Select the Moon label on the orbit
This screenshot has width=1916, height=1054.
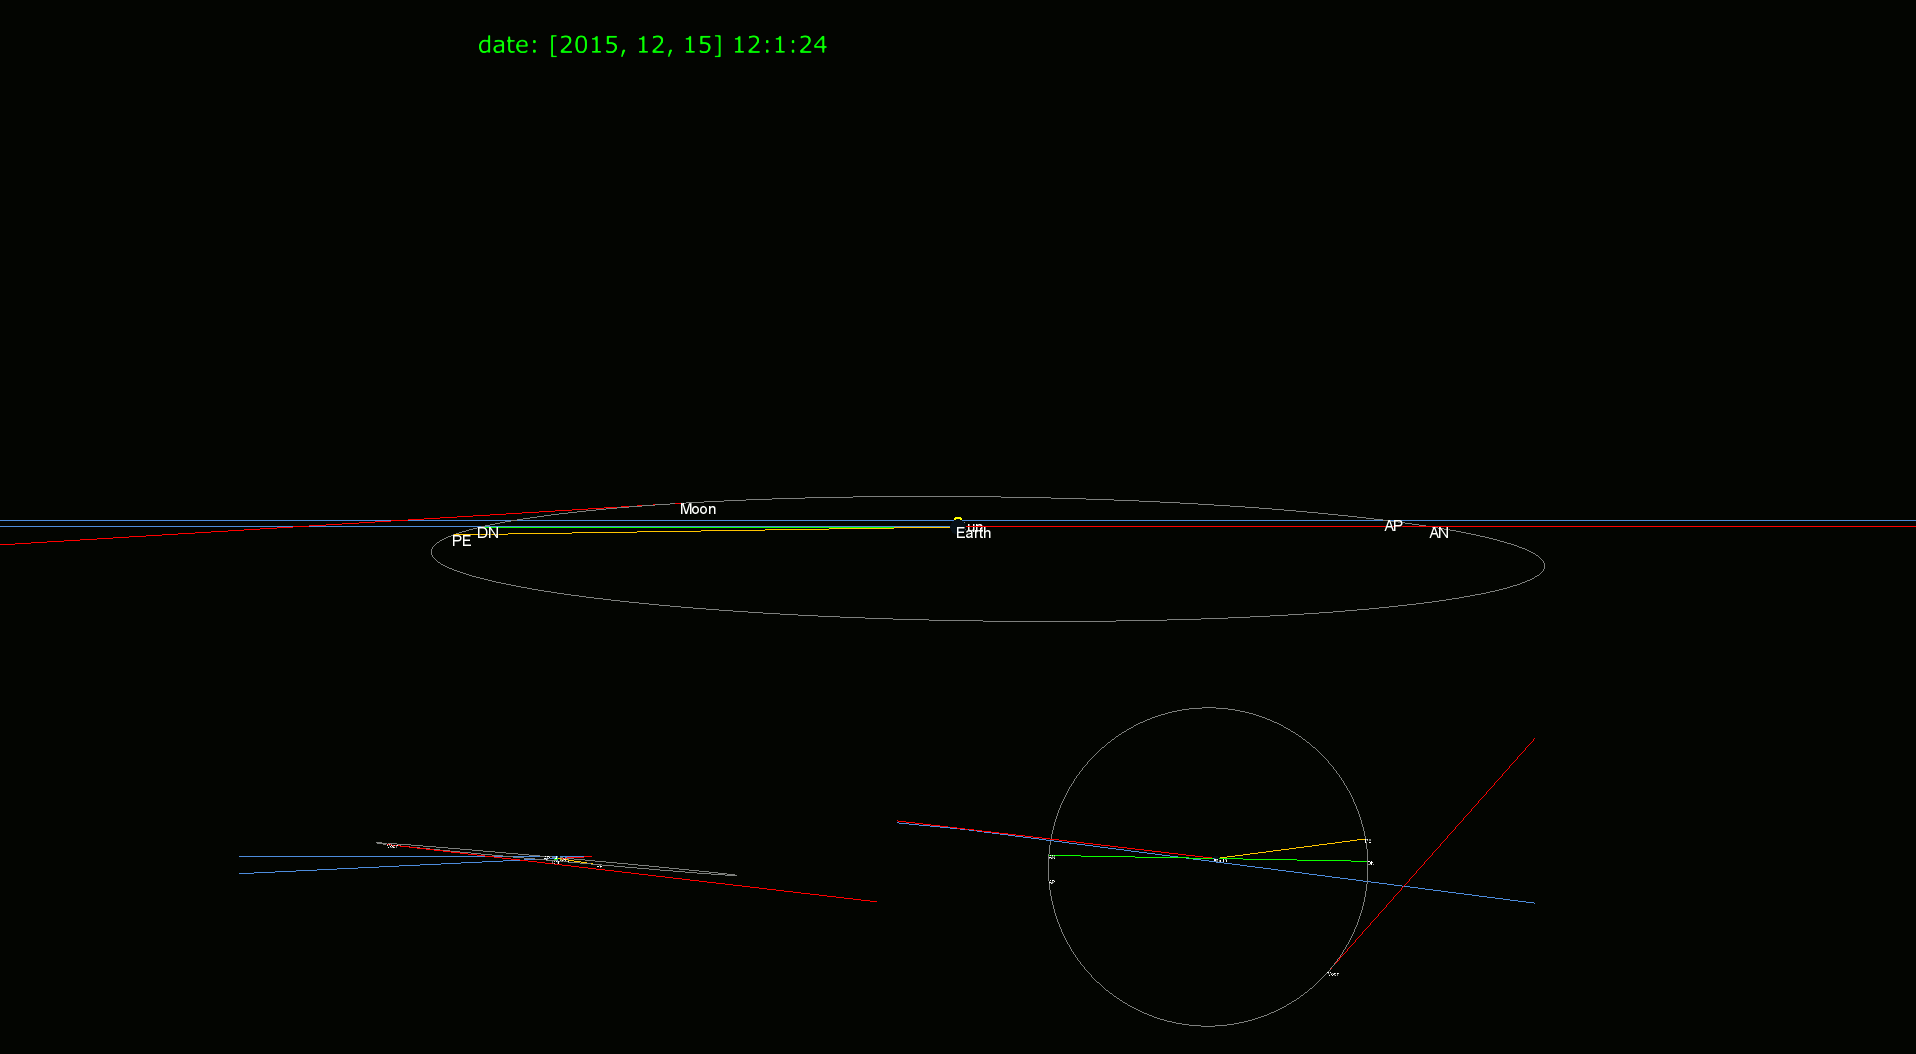click(x=698, y=509)
